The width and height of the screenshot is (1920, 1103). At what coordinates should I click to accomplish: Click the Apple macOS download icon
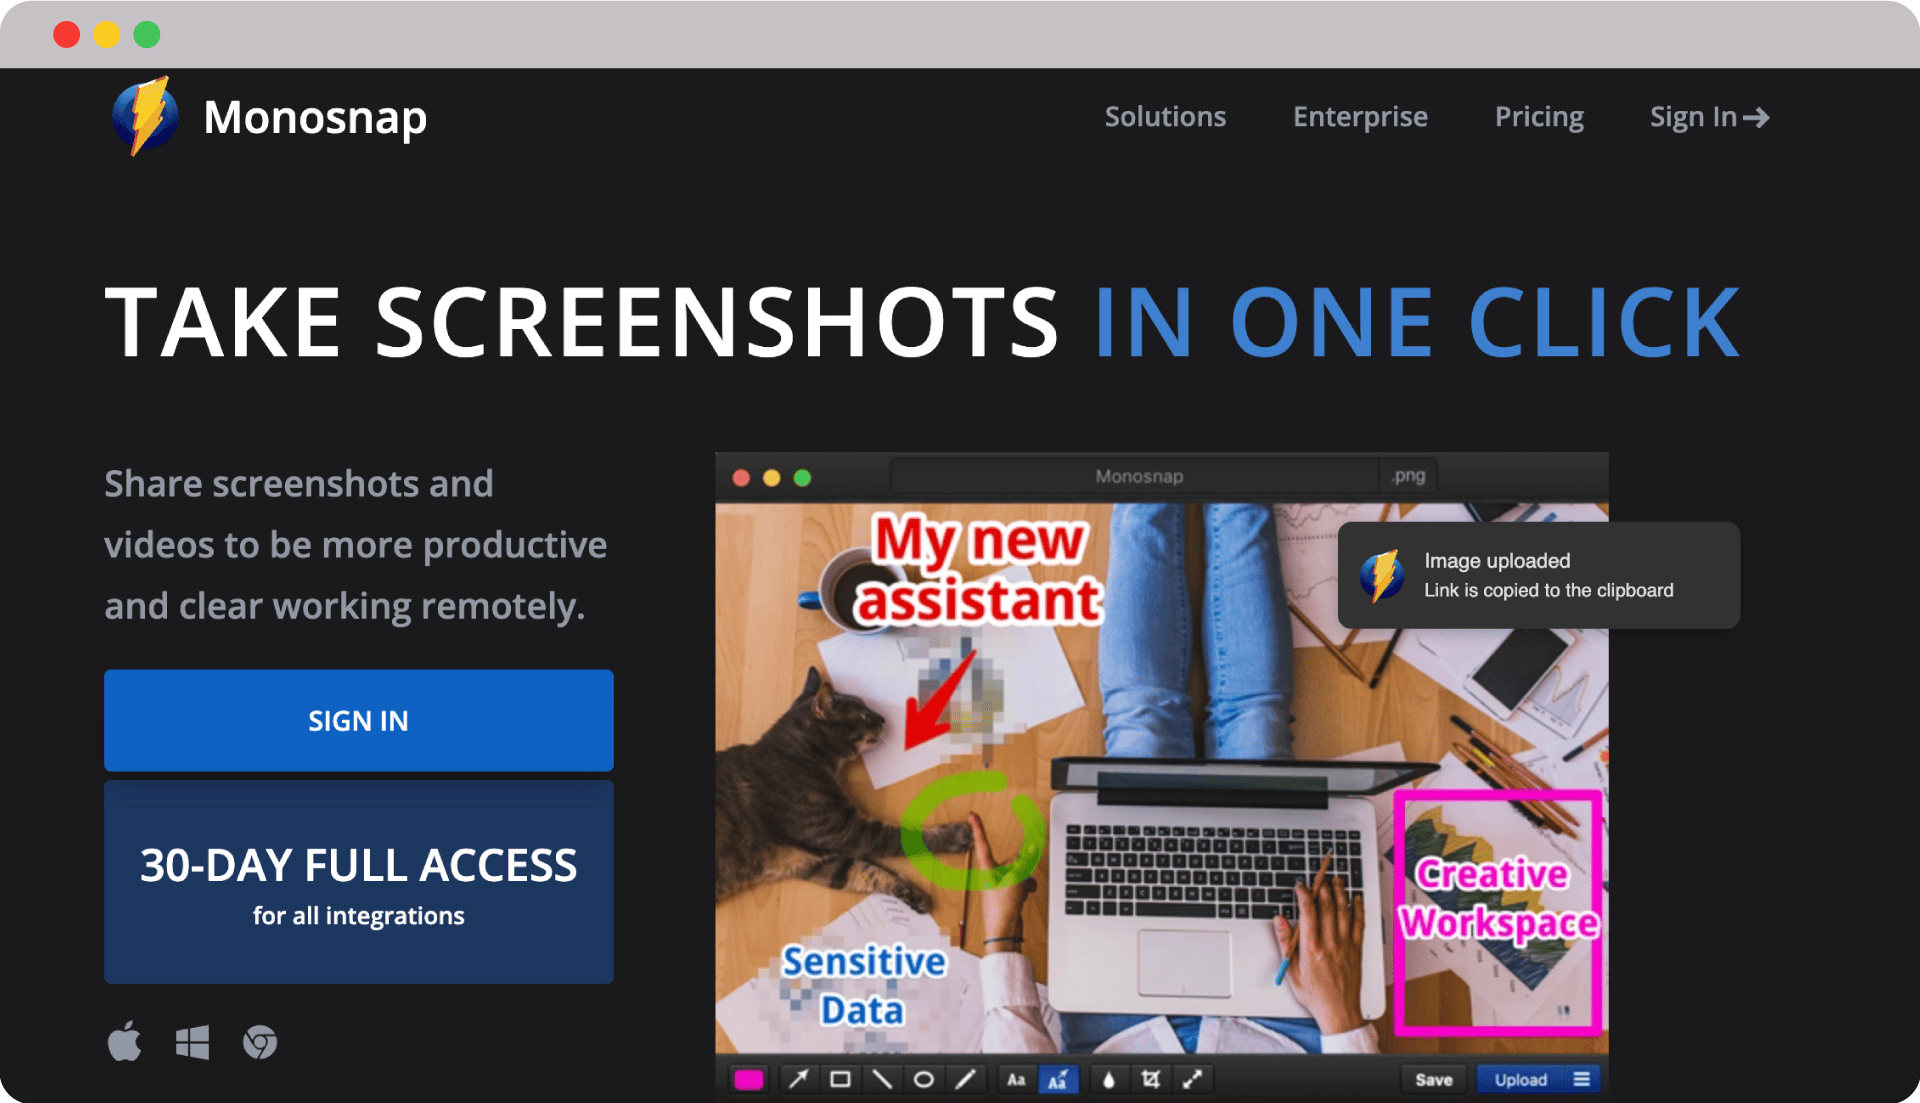click(125, 1041)
